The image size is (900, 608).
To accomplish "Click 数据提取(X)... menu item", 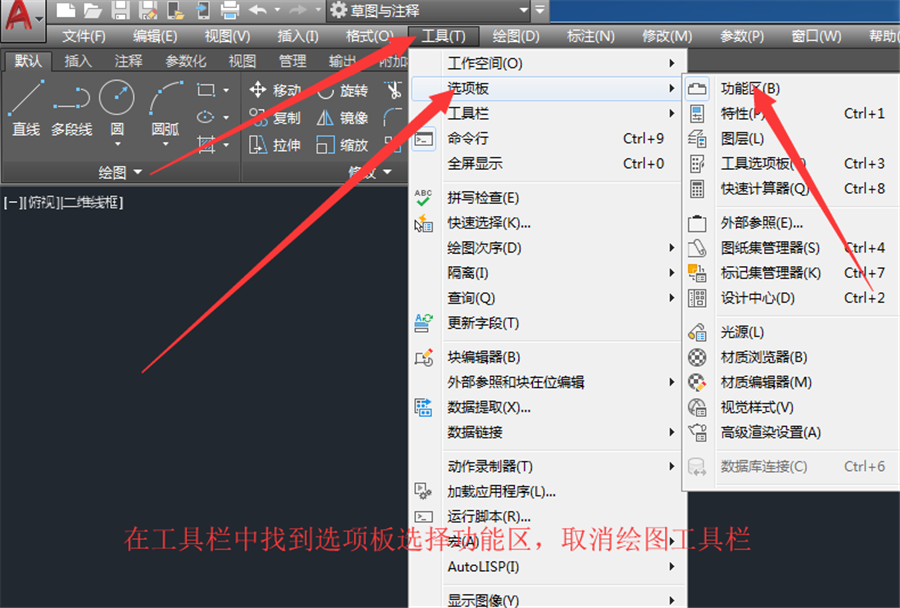I will [x=548, y=408].
